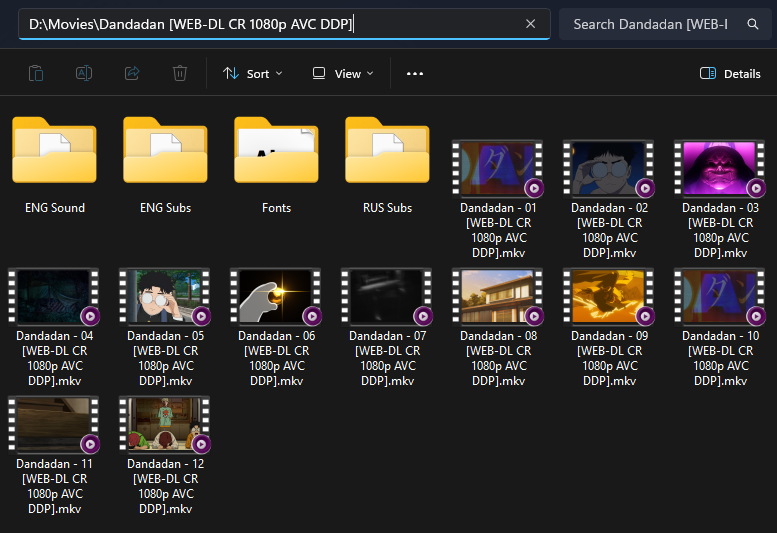This screenshot has width=777, height=533.
Task: Open the Sort dropdown
Action: pos(253,74)
